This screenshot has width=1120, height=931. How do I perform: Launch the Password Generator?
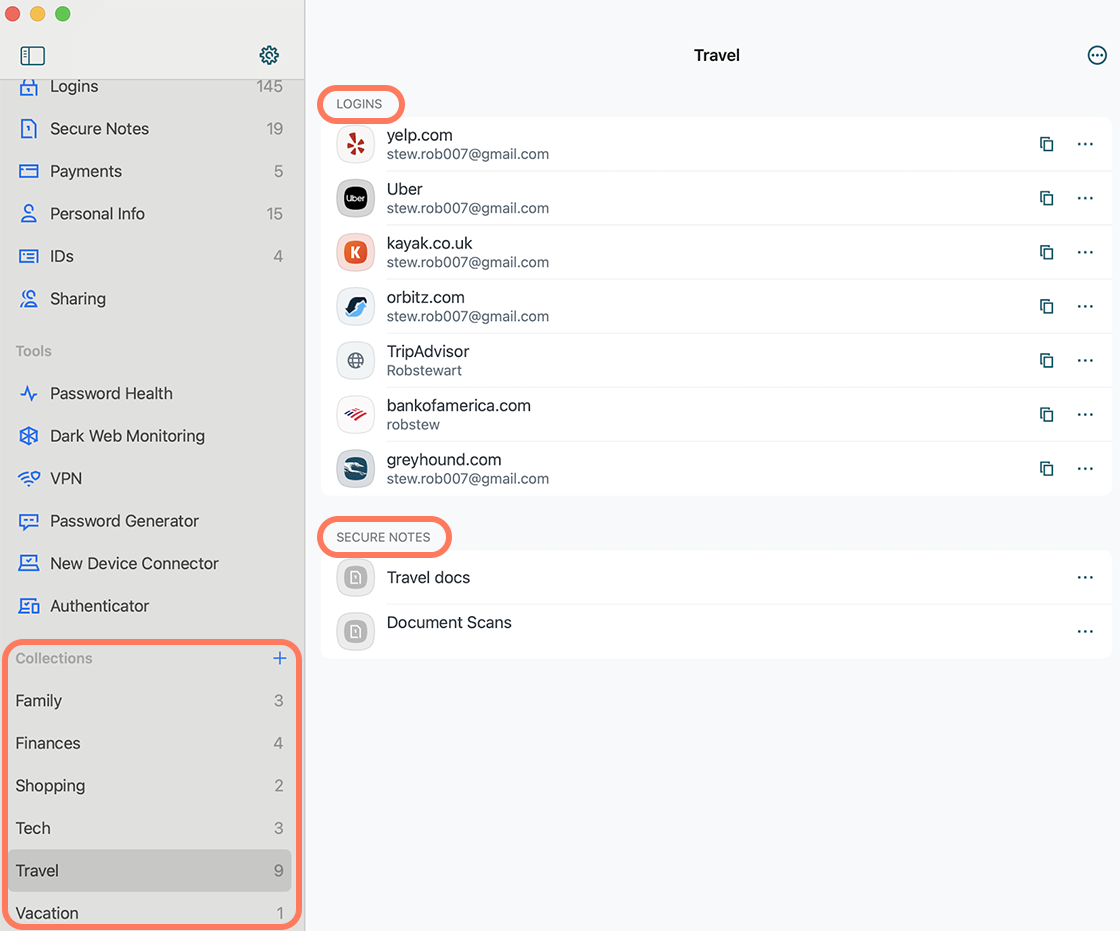tap(151, 521)
